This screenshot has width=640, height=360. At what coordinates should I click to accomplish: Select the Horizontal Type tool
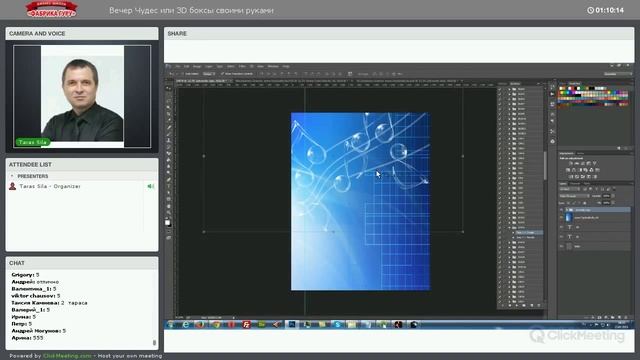tap(168, 186)
